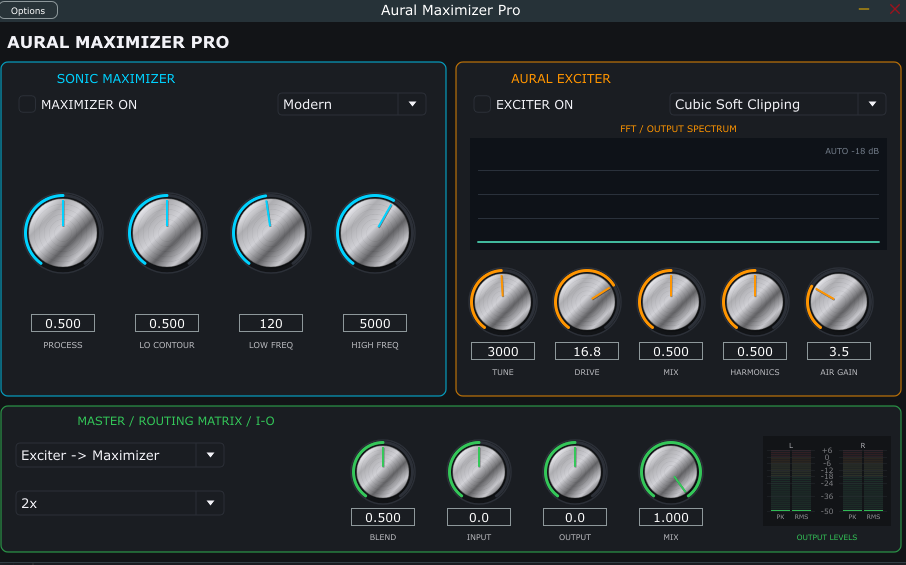Click the AURAL EXCITER section title

coord(560,79)
